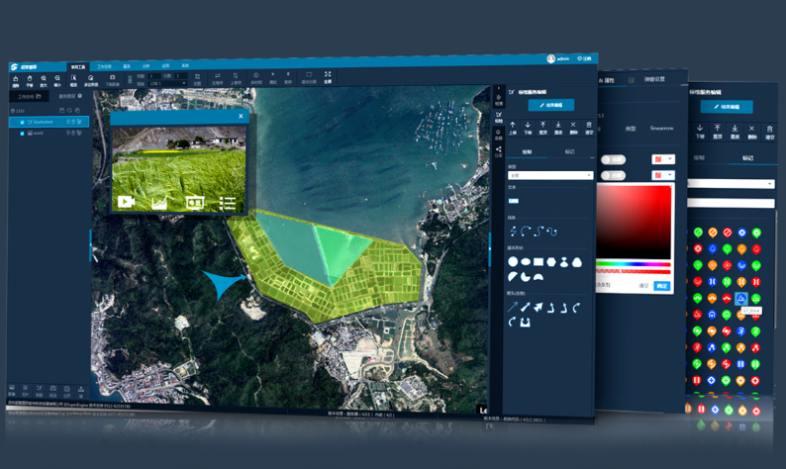Image resolution: width=786 pixels, height=469 pixels.
Task: Click logout link next to admin
Action: (584, 59)
